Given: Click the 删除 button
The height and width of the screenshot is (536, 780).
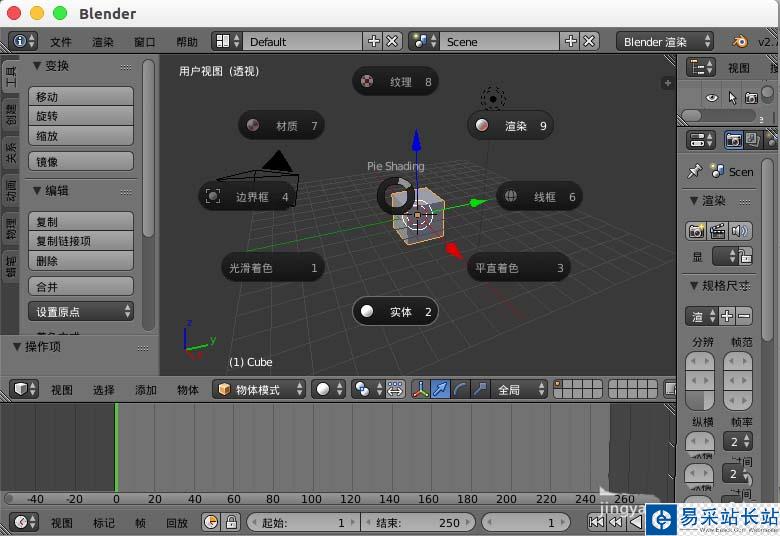Looking at the screenshot, I should [x=81, y=260].
